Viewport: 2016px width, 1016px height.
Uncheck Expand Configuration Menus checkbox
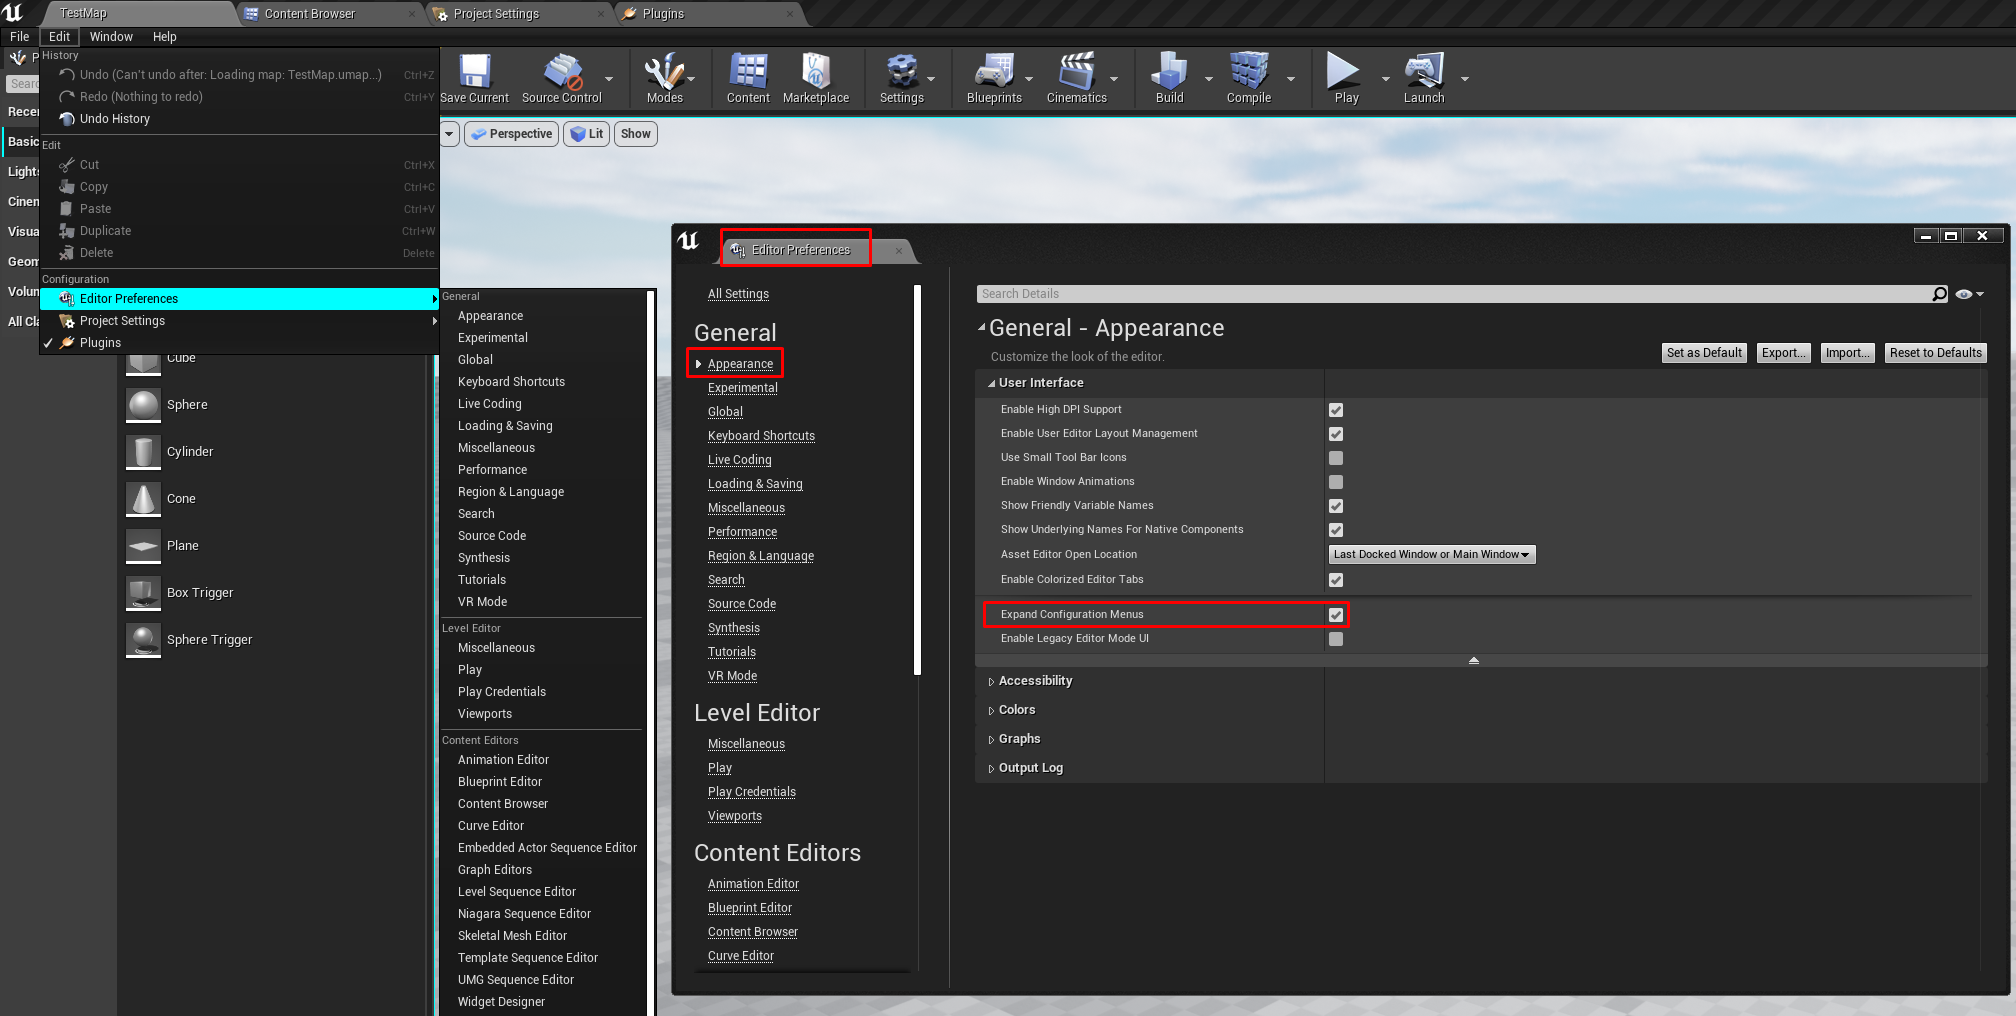(x=1336, y=615)
